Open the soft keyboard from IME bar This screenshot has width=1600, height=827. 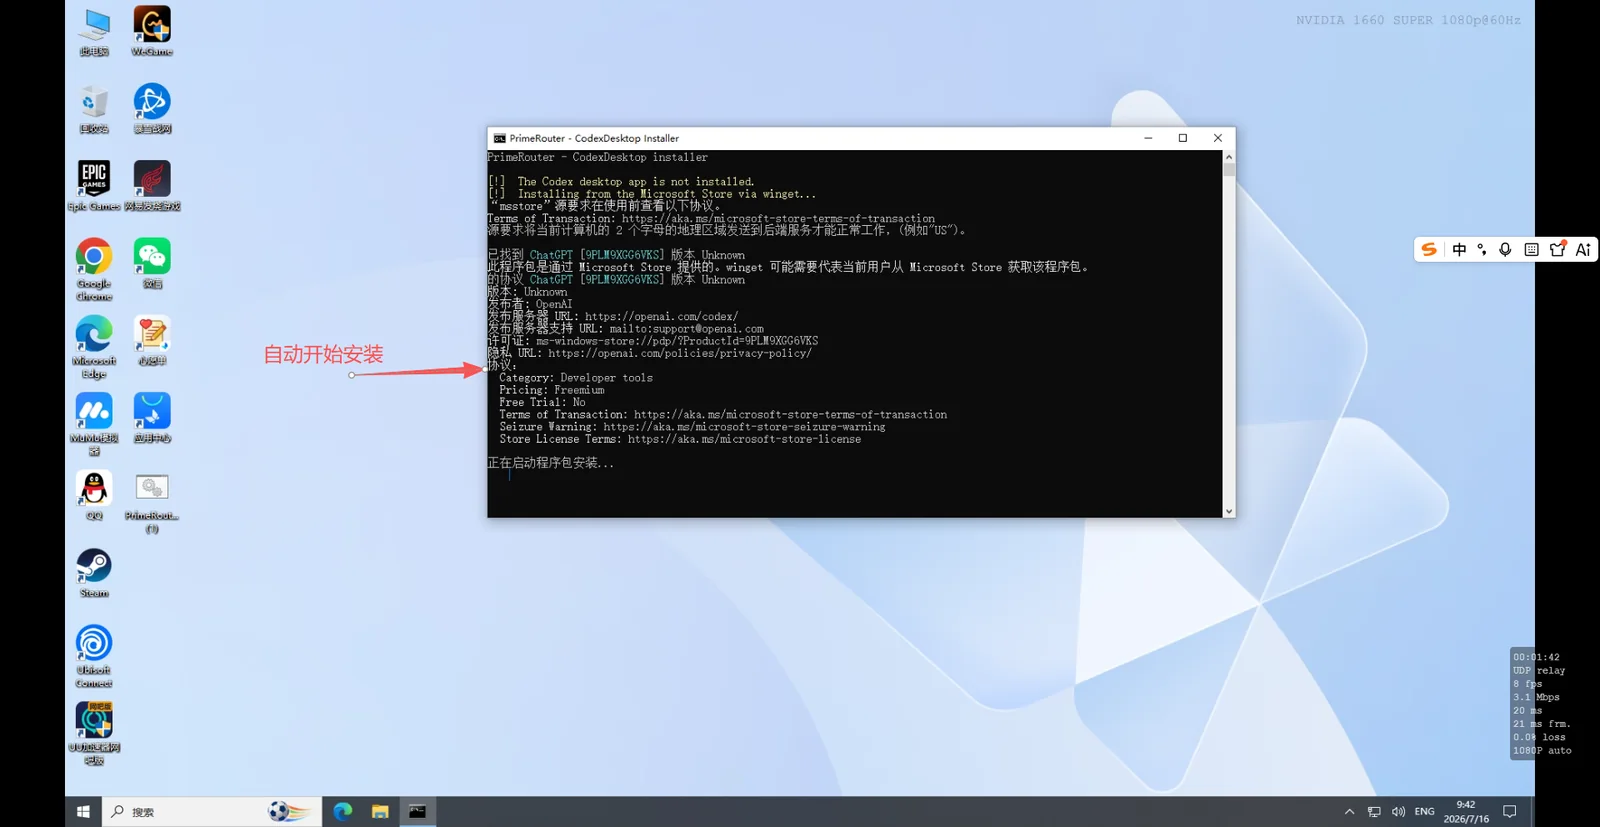(x=1531, y=250)
